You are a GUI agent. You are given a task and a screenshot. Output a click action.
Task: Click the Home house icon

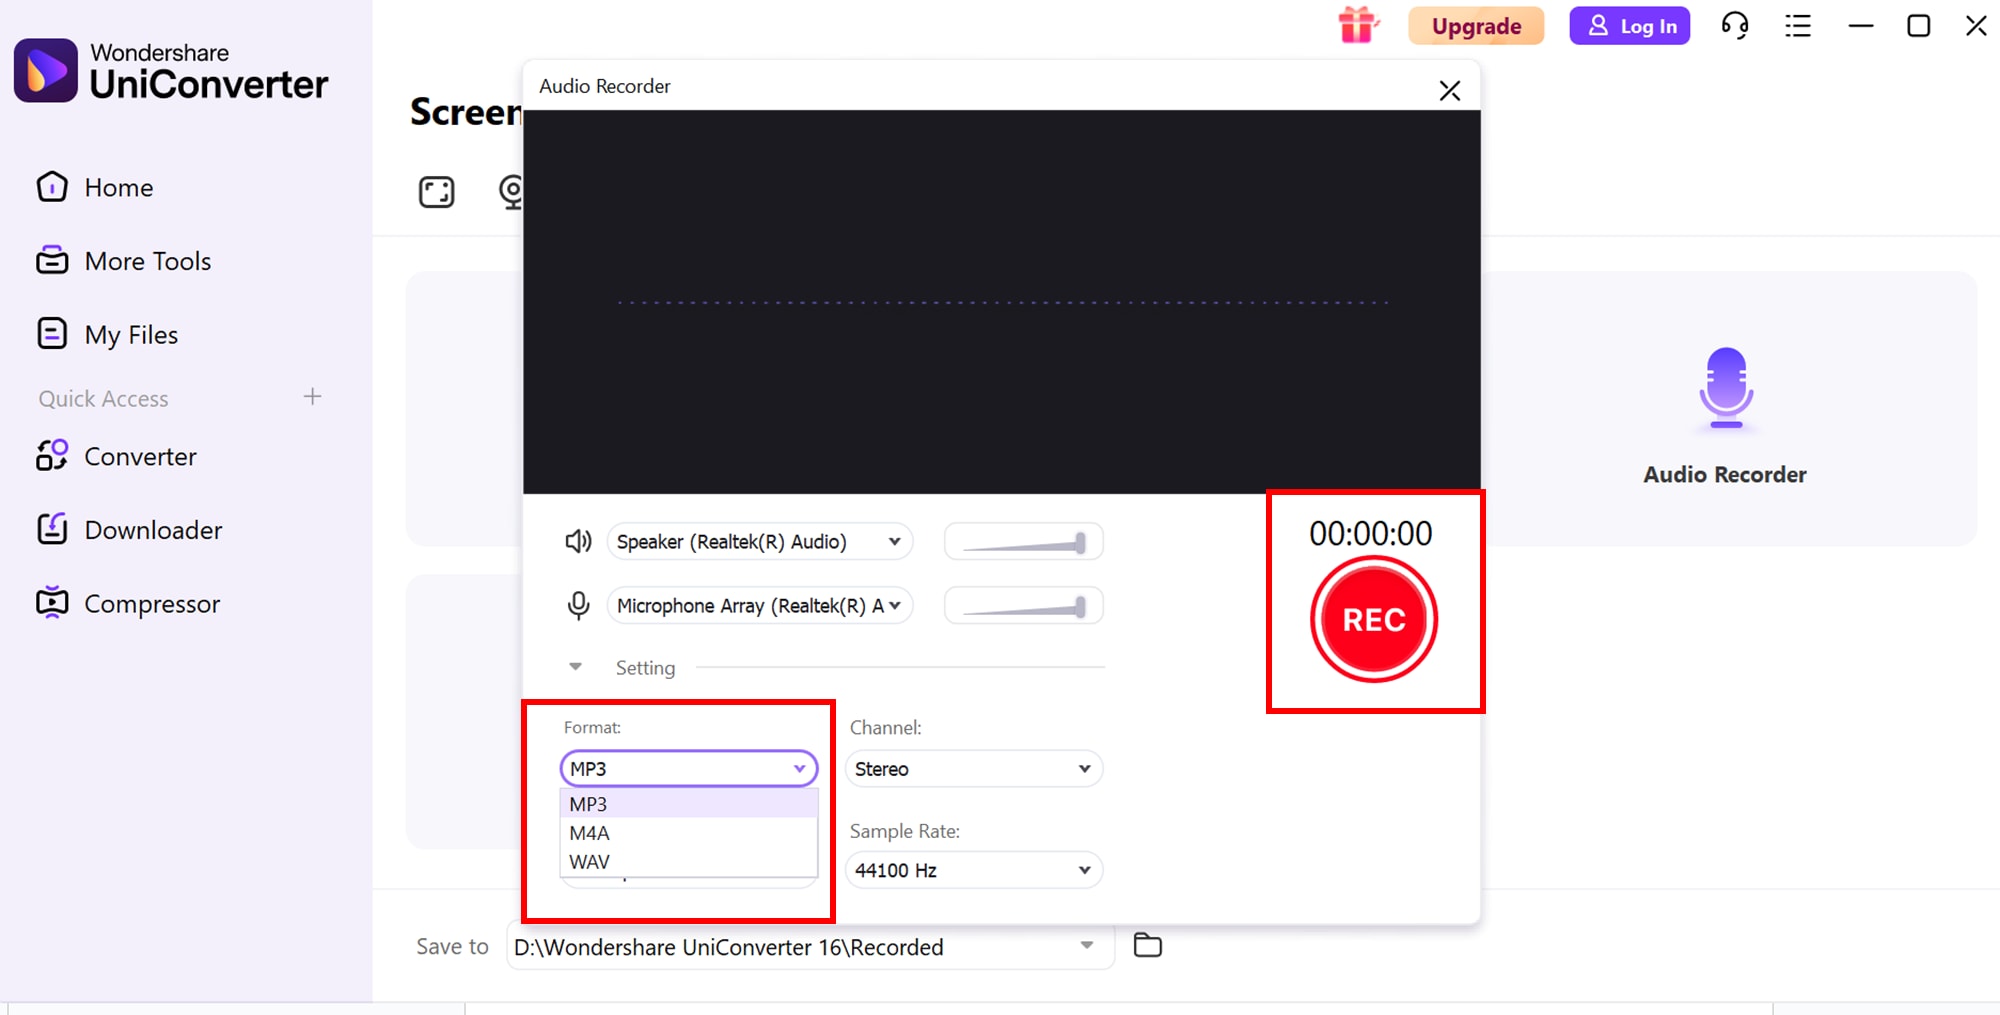click(x=52, y=187)
